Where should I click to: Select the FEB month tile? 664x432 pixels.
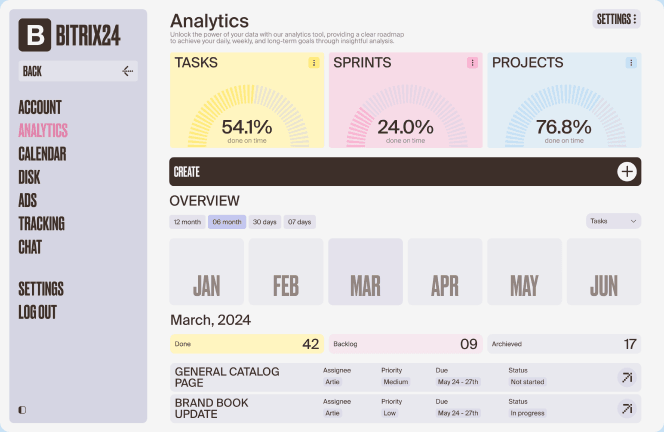click(286, 271)
